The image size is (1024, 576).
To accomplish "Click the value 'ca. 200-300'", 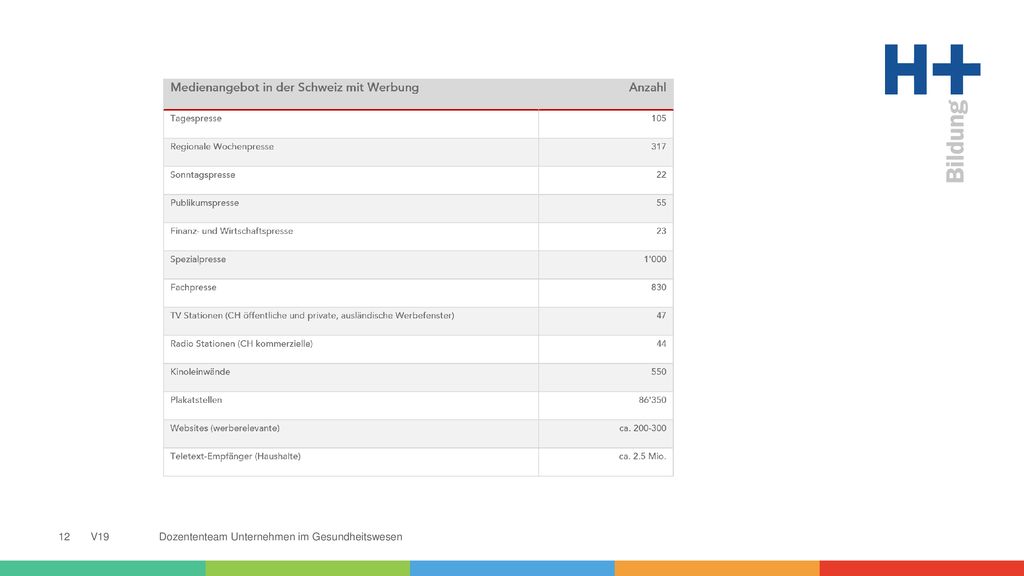I will [643, 428].
